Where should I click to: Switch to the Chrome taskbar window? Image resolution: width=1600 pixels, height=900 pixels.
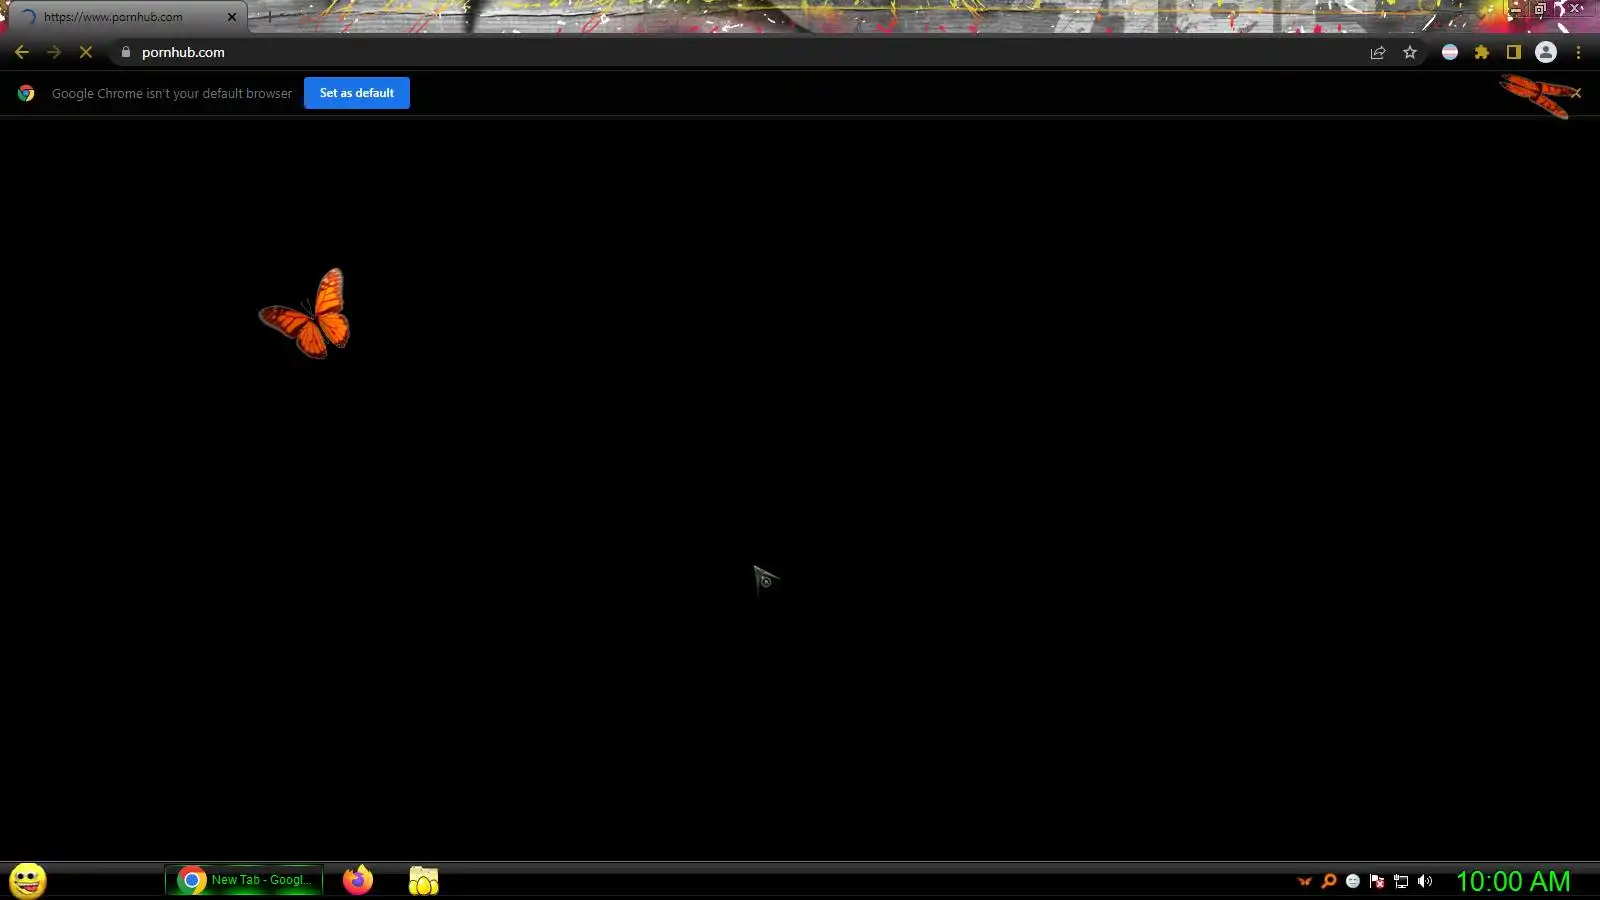coord(244,880)
